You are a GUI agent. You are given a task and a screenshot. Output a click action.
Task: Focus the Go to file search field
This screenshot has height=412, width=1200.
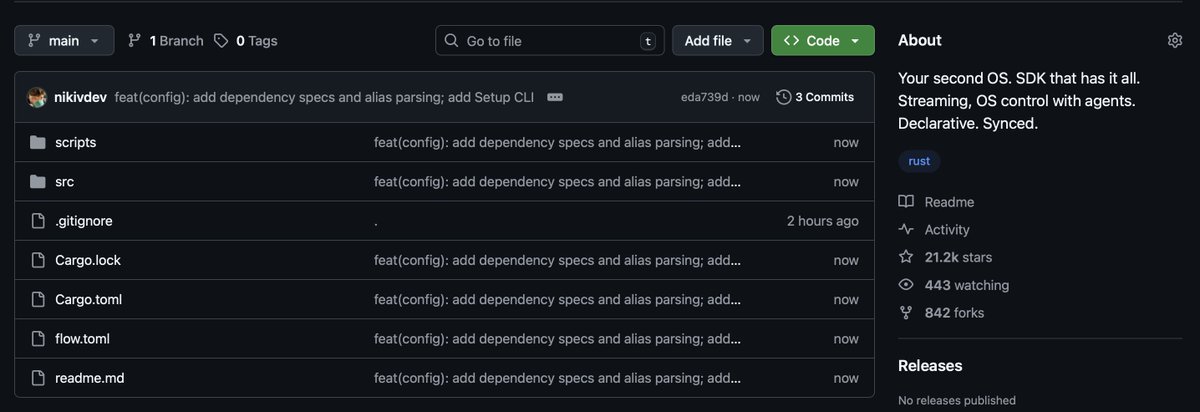point(550,40)
